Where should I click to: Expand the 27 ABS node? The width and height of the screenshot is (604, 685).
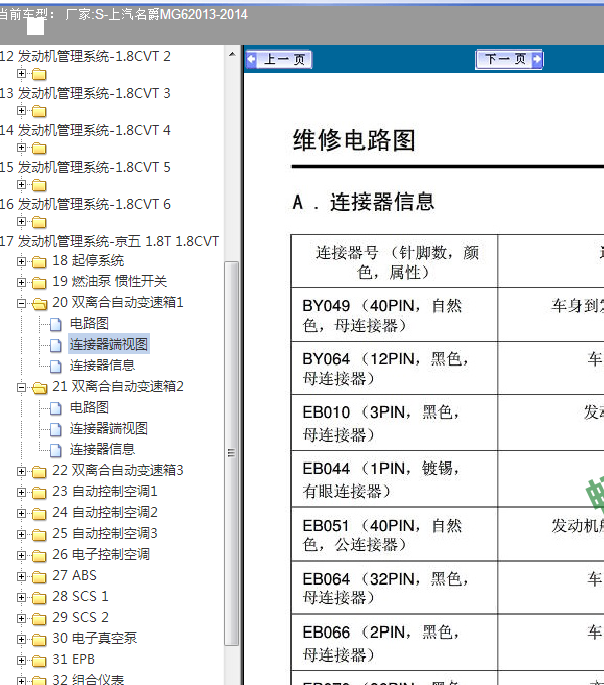[x=21, y=576]
